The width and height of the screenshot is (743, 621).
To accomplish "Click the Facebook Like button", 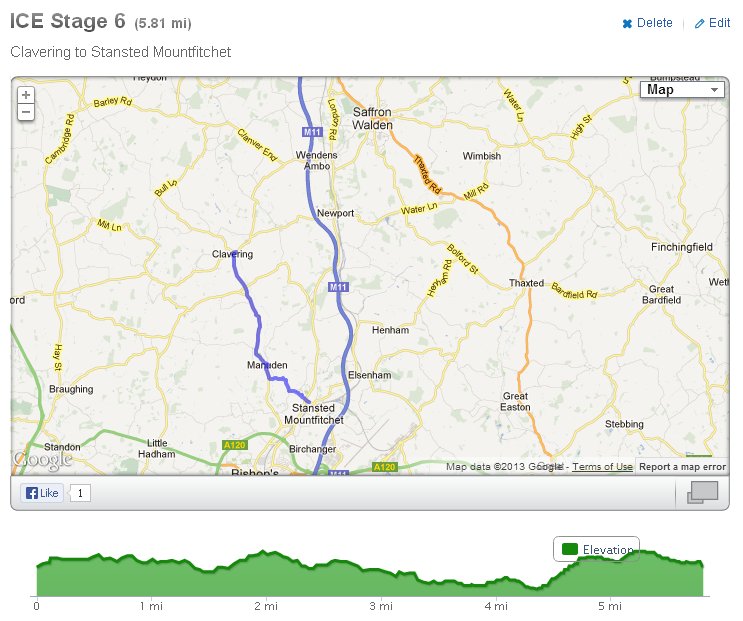I will pyautogui.click(x=42, y=493).
